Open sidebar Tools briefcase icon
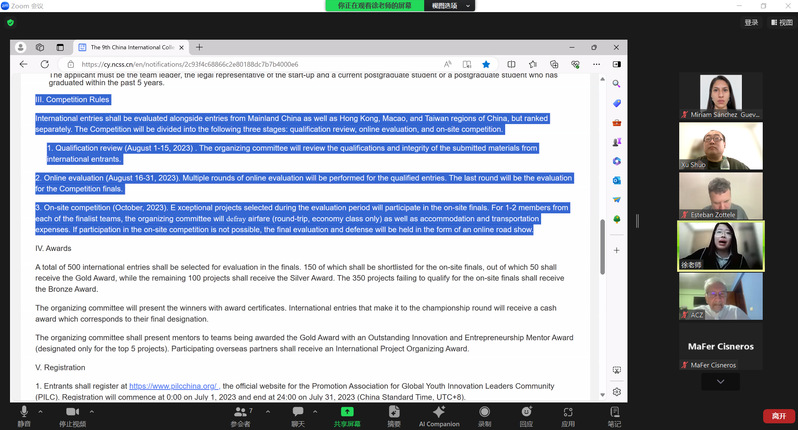 pos(616,123)
